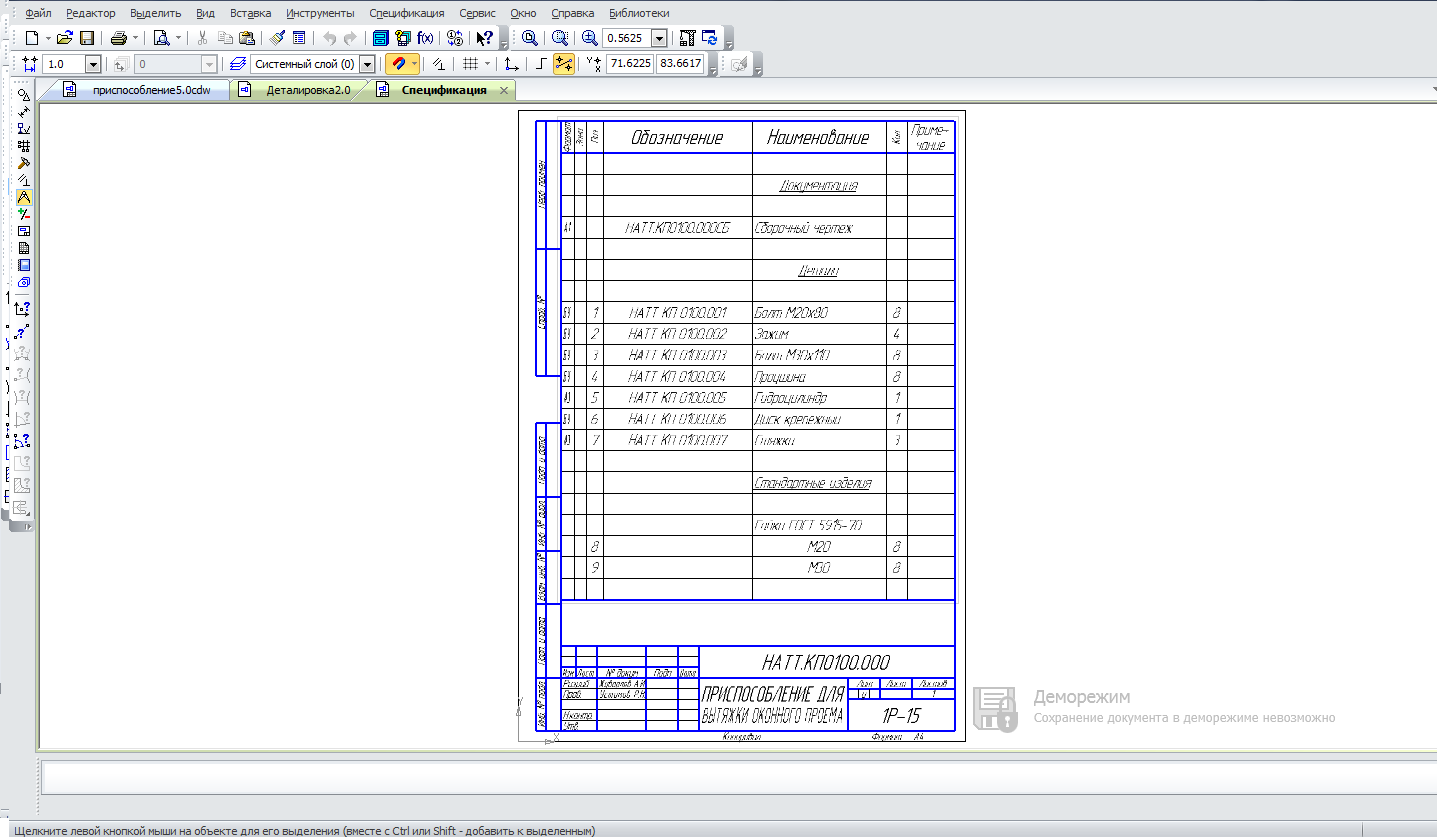Viewport: 1437px width, 837px height.
Task: Click the context help arrow icon
Action: tap(484, 38)
